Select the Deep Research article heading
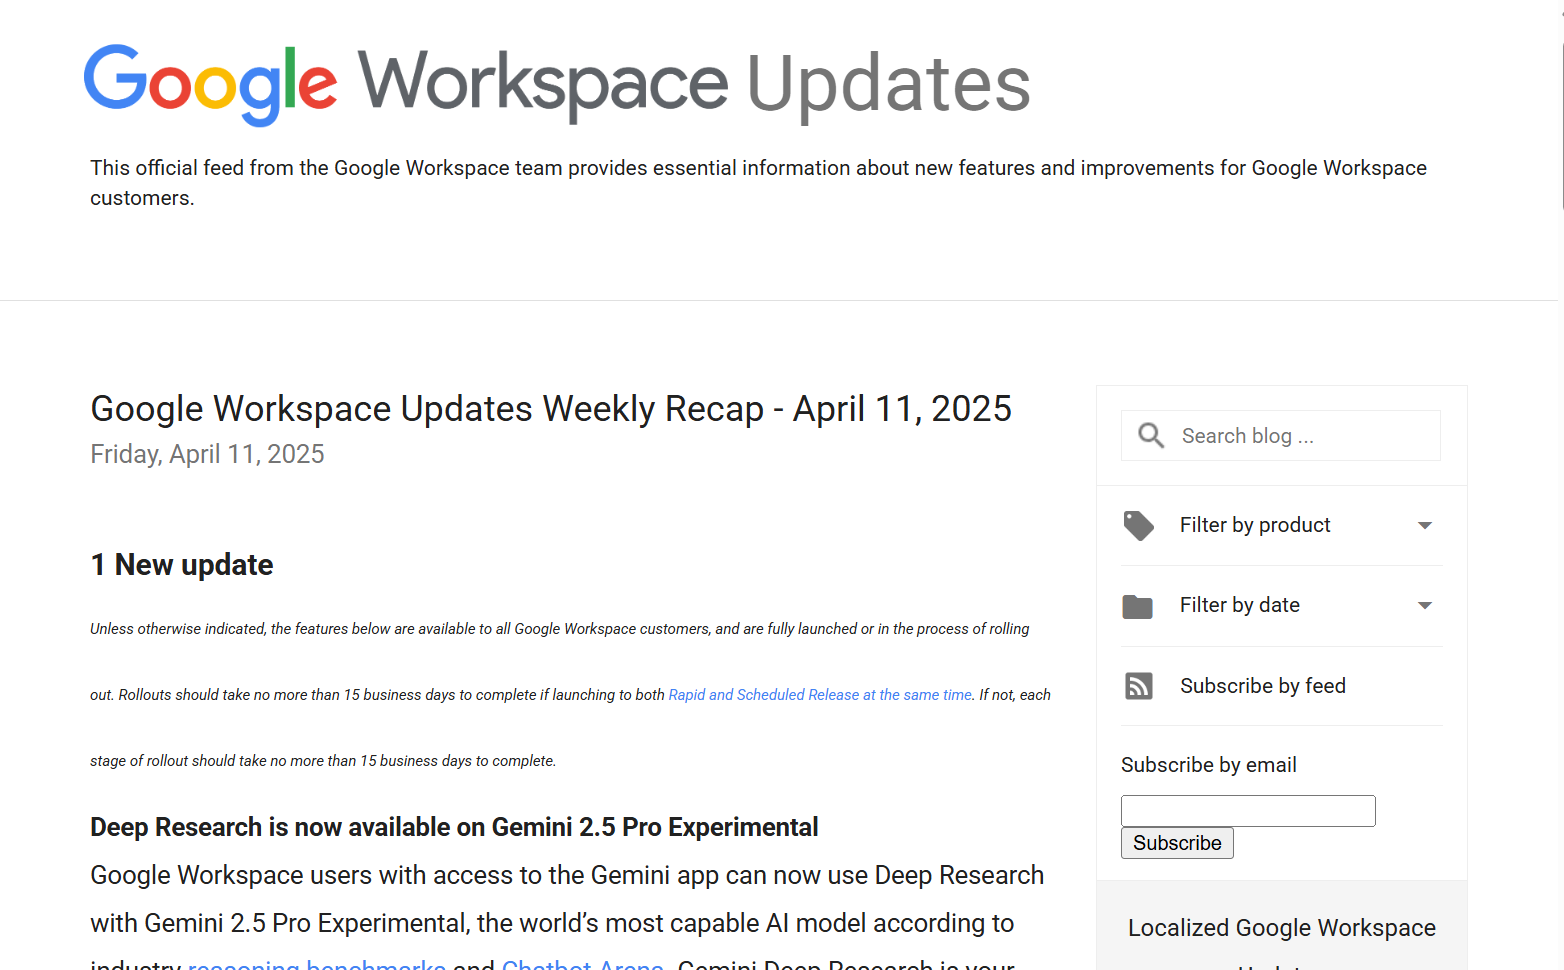Screen dimensions: 1564x970 coord(454,826)
